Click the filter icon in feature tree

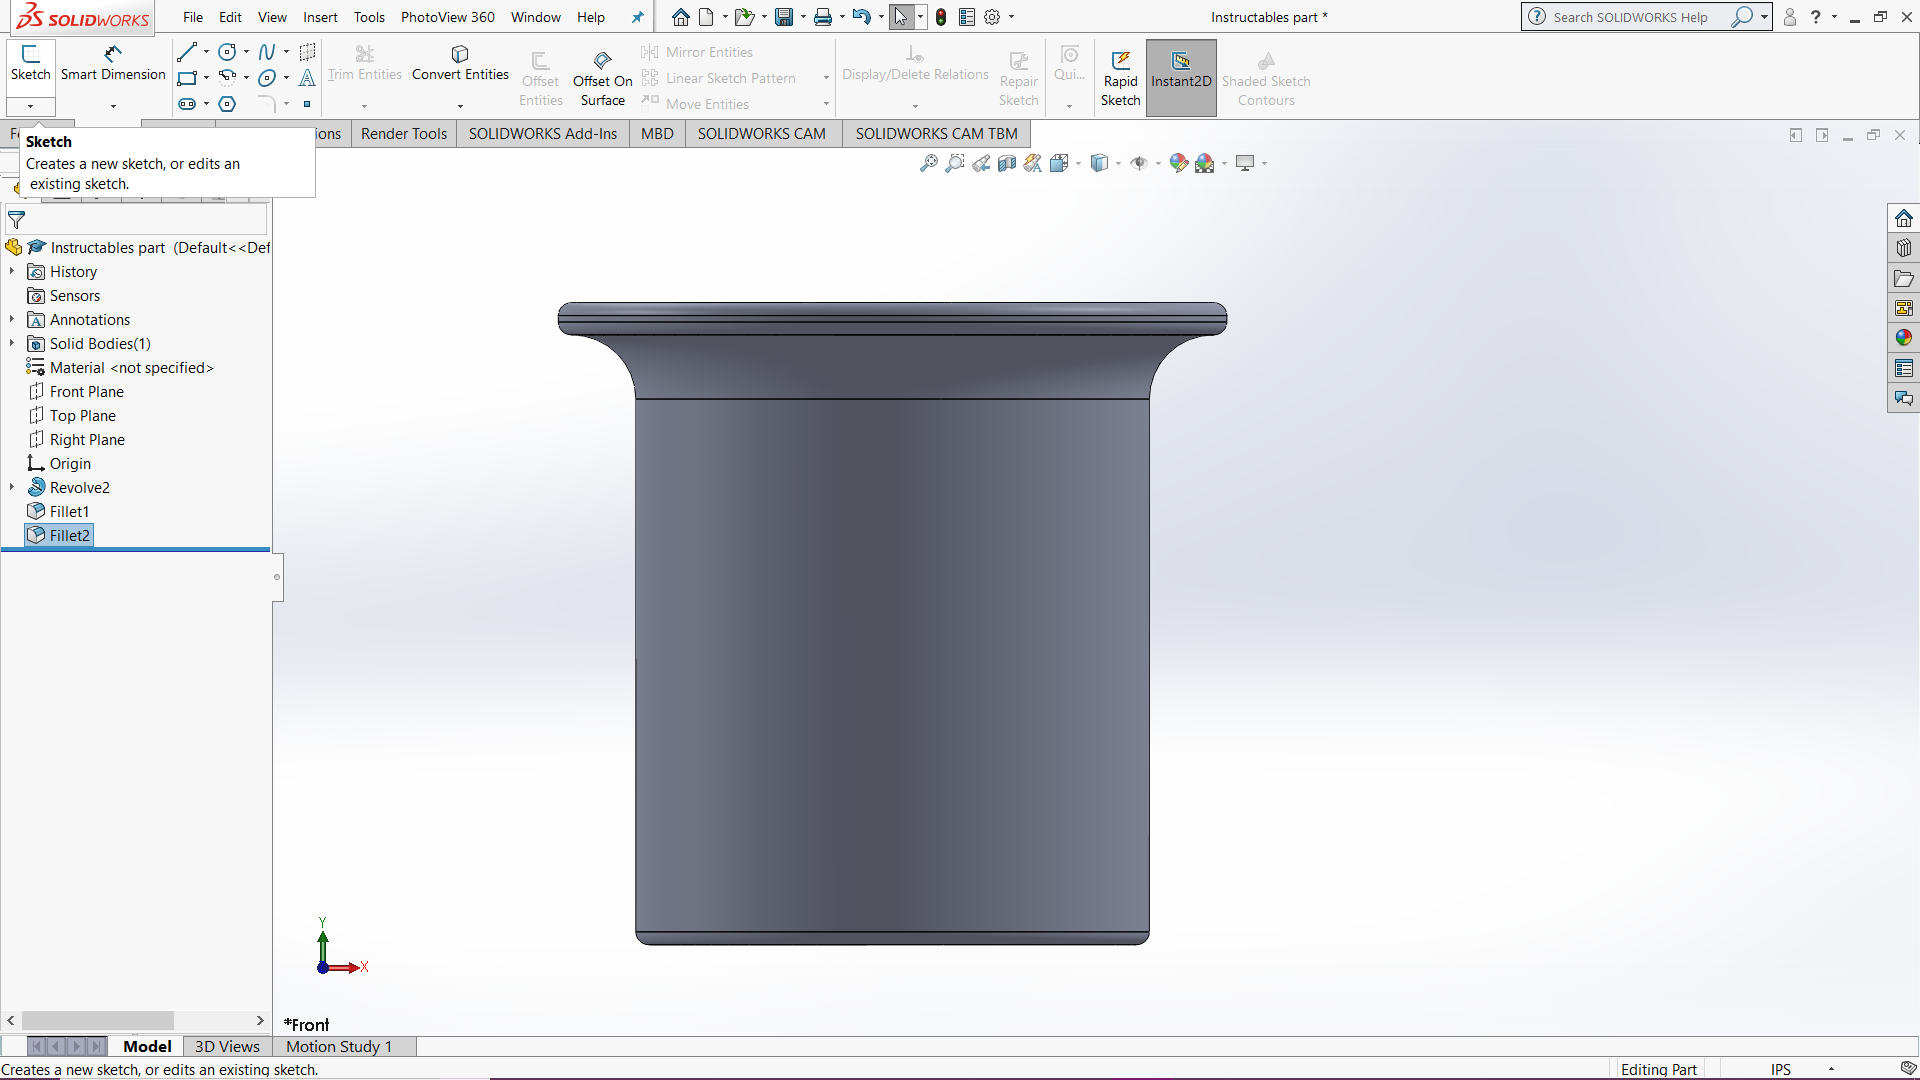pos(17,219)
